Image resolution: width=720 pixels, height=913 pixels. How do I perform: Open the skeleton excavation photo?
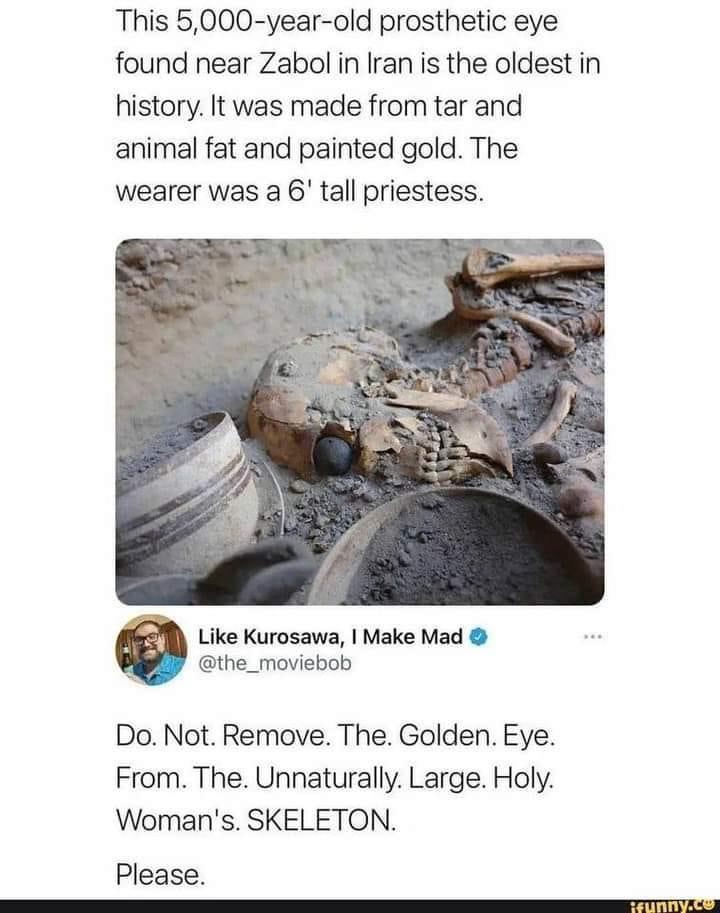[x=359, y=421]
